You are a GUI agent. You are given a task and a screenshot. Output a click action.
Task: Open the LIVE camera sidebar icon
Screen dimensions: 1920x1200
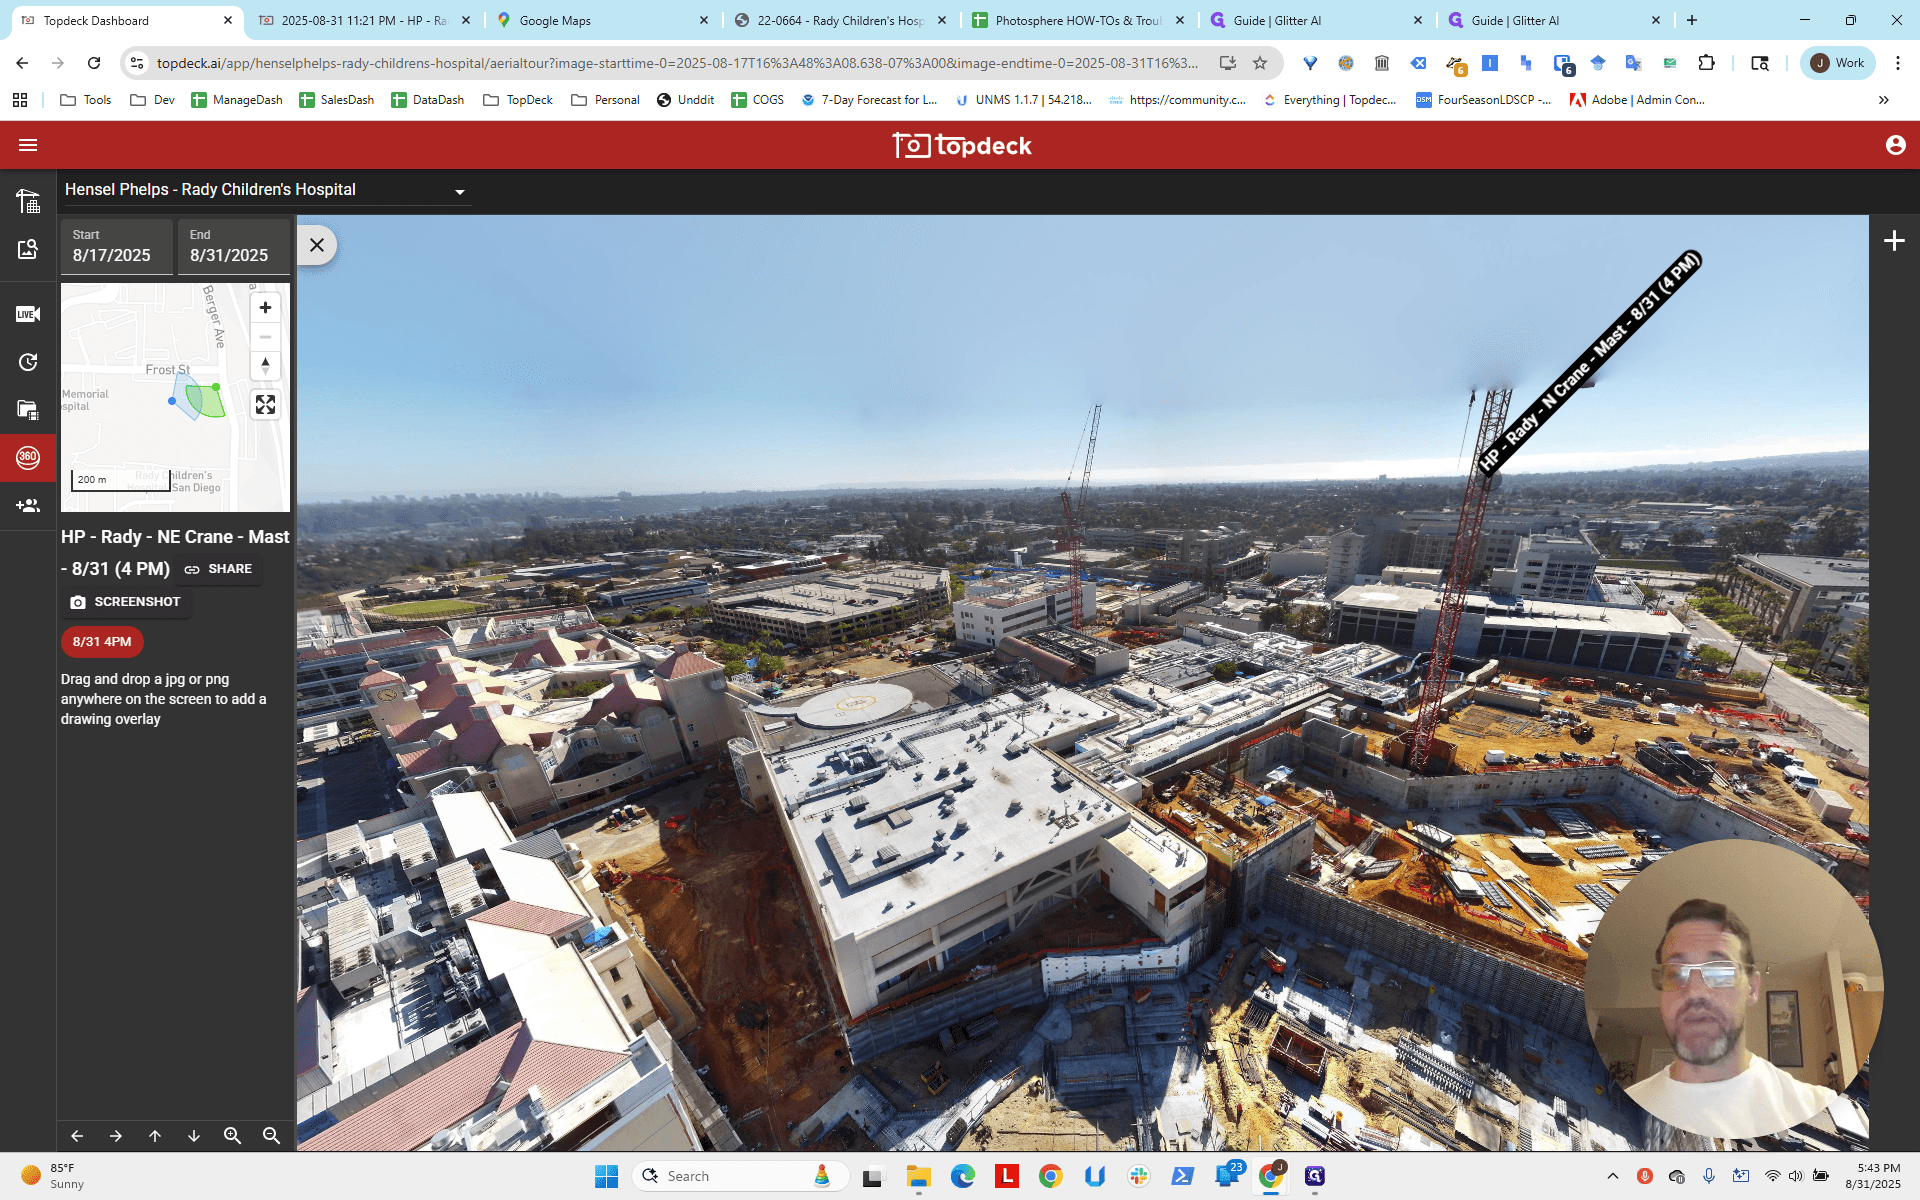pos(28,314)
